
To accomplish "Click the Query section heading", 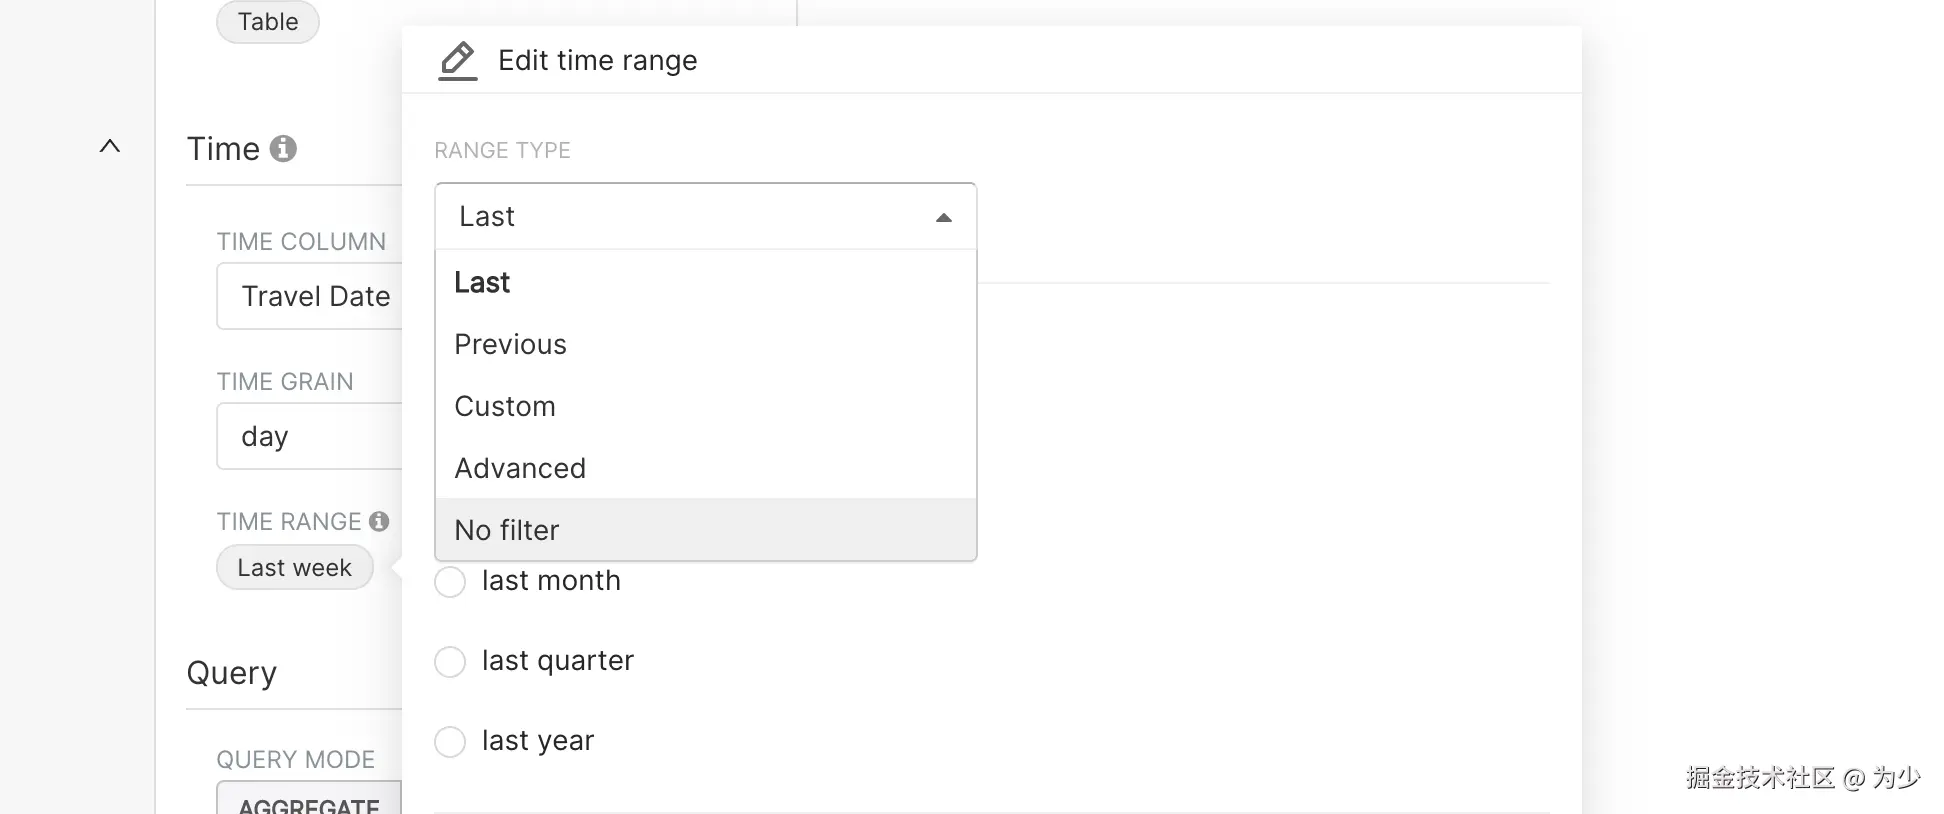I will click(x=231, y=673).
